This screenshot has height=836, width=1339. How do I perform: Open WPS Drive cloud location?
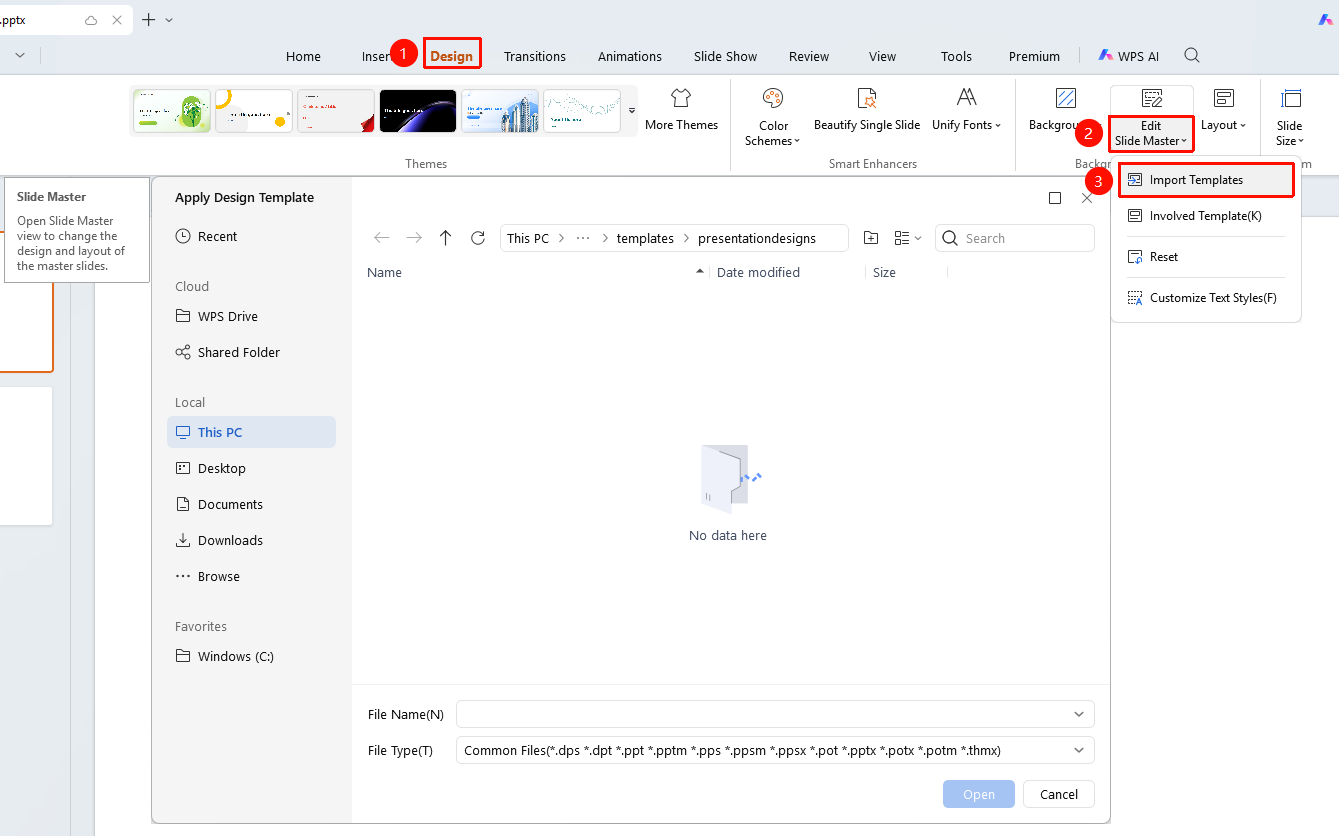[217, 317]
